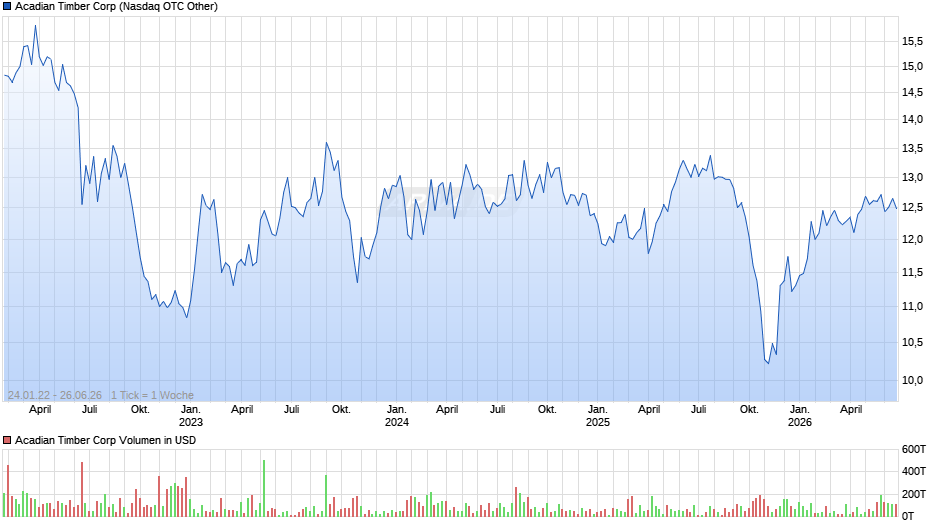Screen dimensions: 940x526
Task: Click the 'Jan. 2023' time axis label
Action: [191, 416]
